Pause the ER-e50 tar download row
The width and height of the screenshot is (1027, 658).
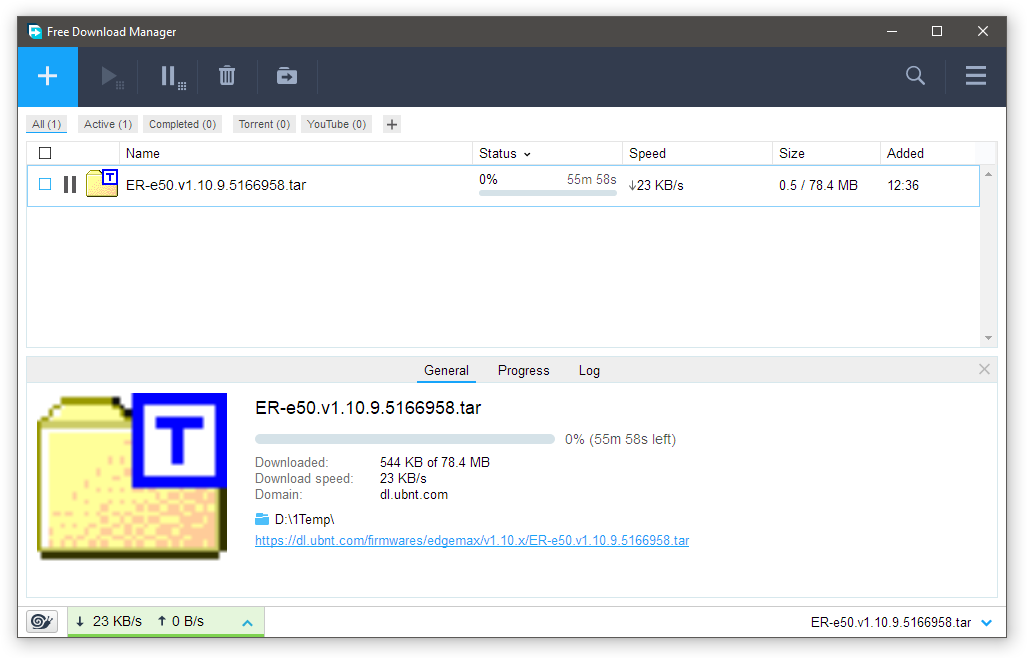[x=70, y=185]
